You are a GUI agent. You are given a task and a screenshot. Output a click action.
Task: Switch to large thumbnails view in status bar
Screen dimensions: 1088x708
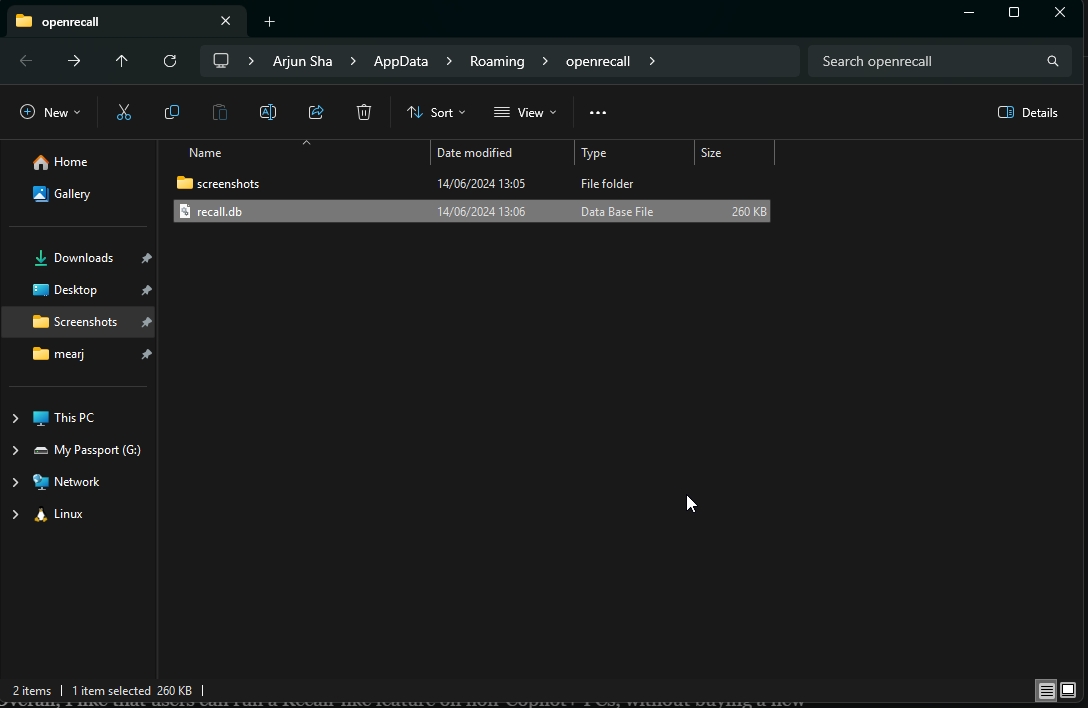pos(1069,690)
